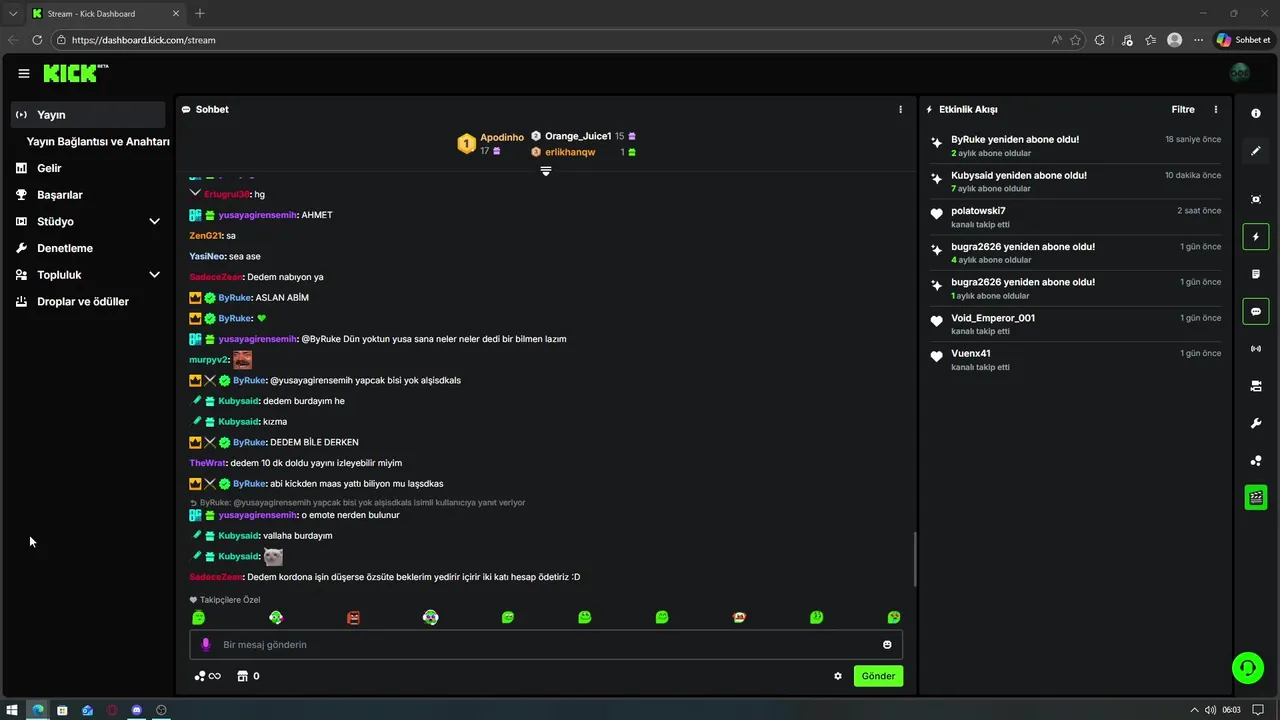This screenshot has width=1280, height=720.
Task: Select Void_Emperor_001 follow activity entry
Action: click(x=1076, y=324)
